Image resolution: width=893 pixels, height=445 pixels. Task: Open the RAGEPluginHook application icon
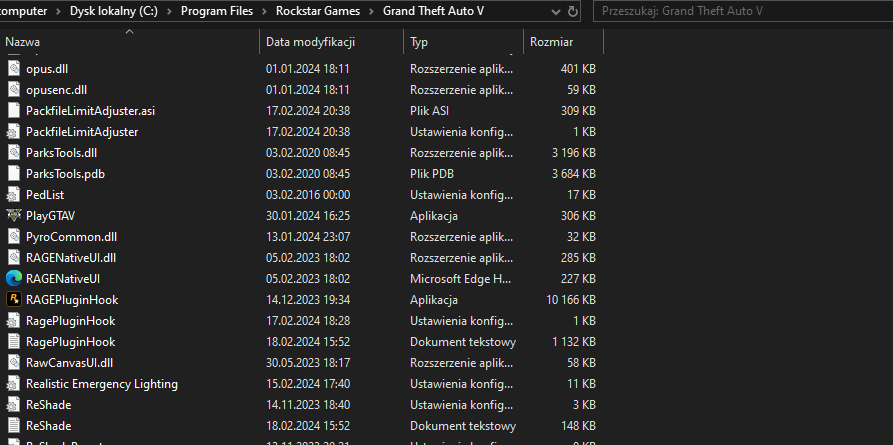[x=14, y=299]
